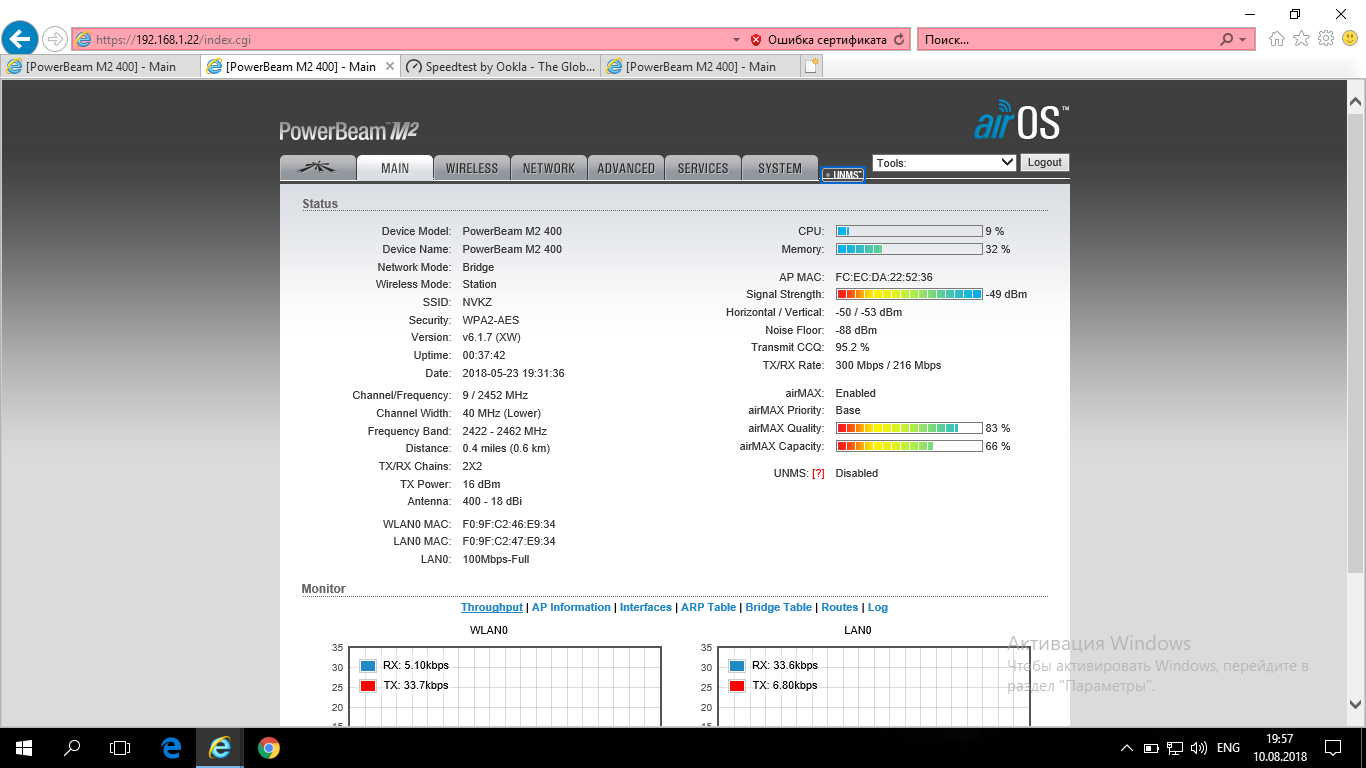The height and width of the screenshot is (768, 1366).
Task: Open Favorites star icon
Action: point(1301,39)
